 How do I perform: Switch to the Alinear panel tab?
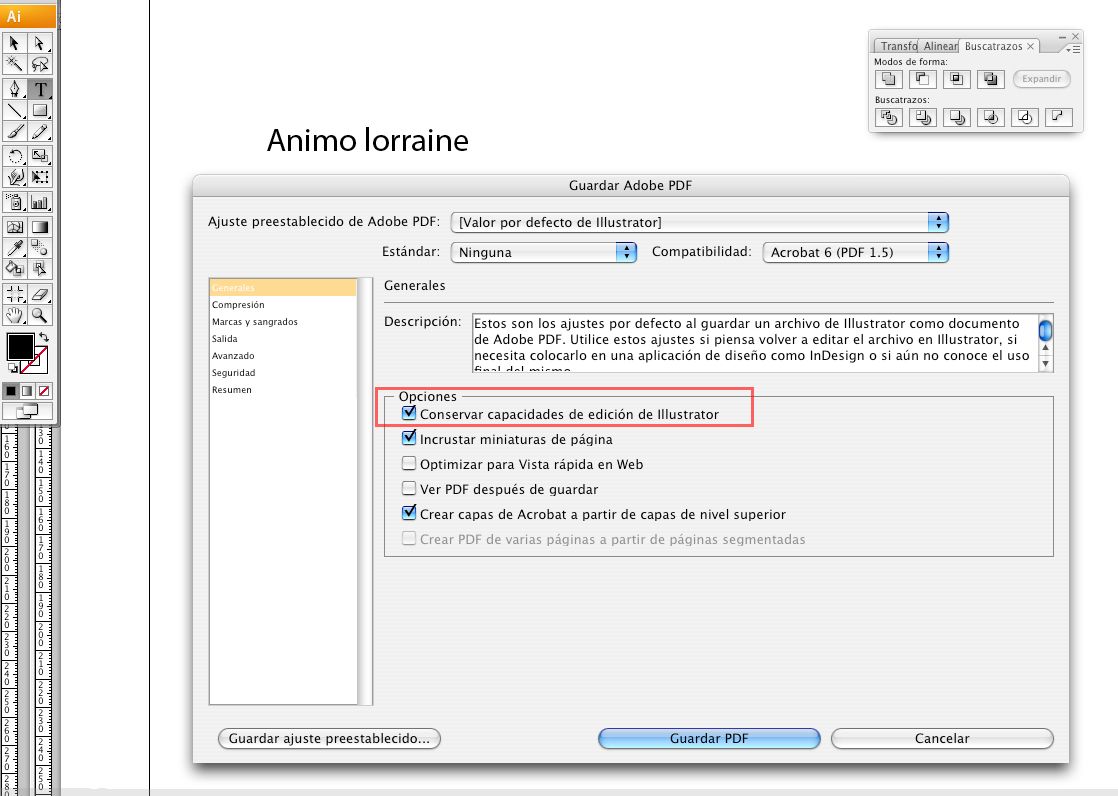click(939, 46)
